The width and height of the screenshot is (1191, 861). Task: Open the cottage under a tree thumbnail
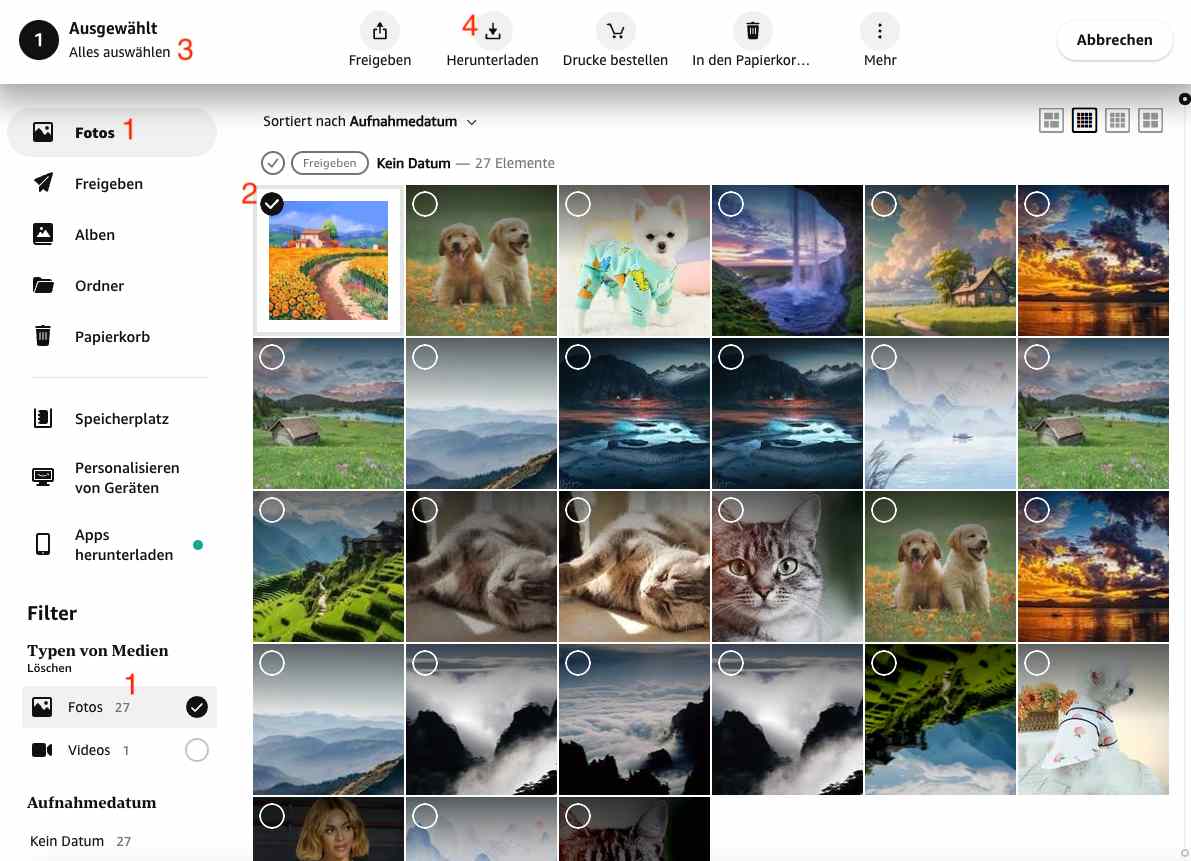(940, 260)
